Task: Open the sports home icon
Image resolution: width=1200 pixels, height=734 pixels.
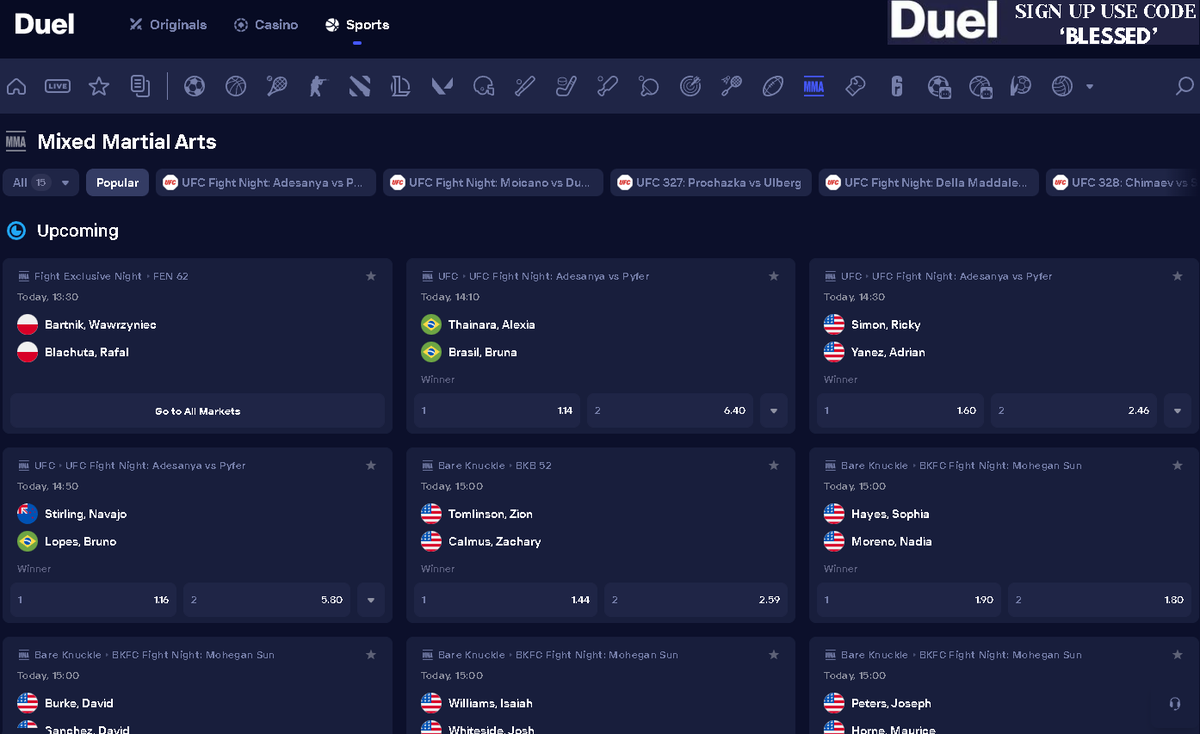Action: pos(16,87)
